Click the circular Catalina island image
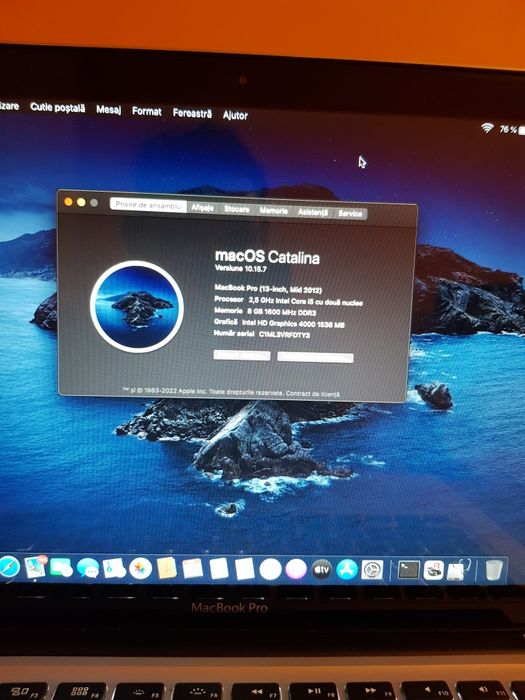The image size is (525, 700). pyautogui.click(x=137, y=307)
